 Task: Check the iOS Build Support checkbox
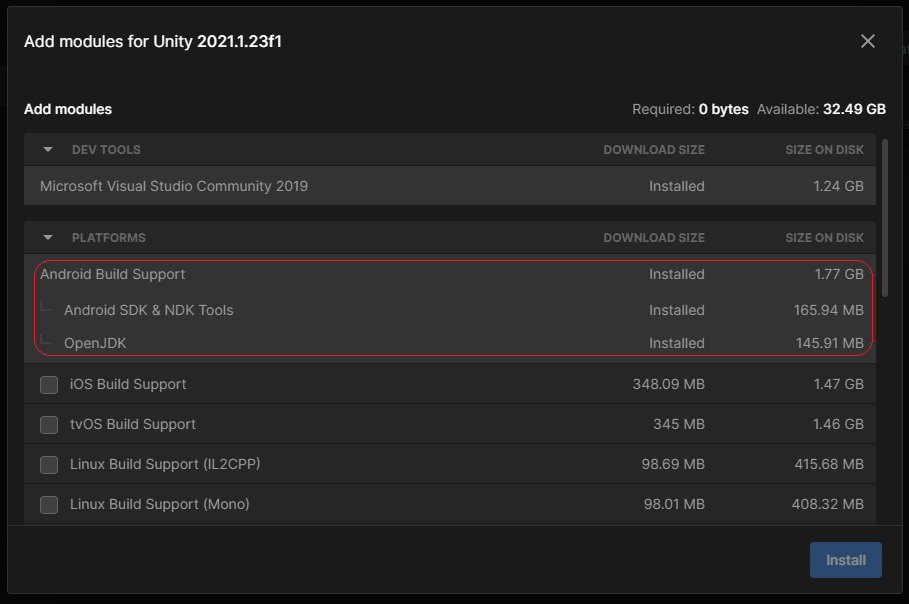49,384
